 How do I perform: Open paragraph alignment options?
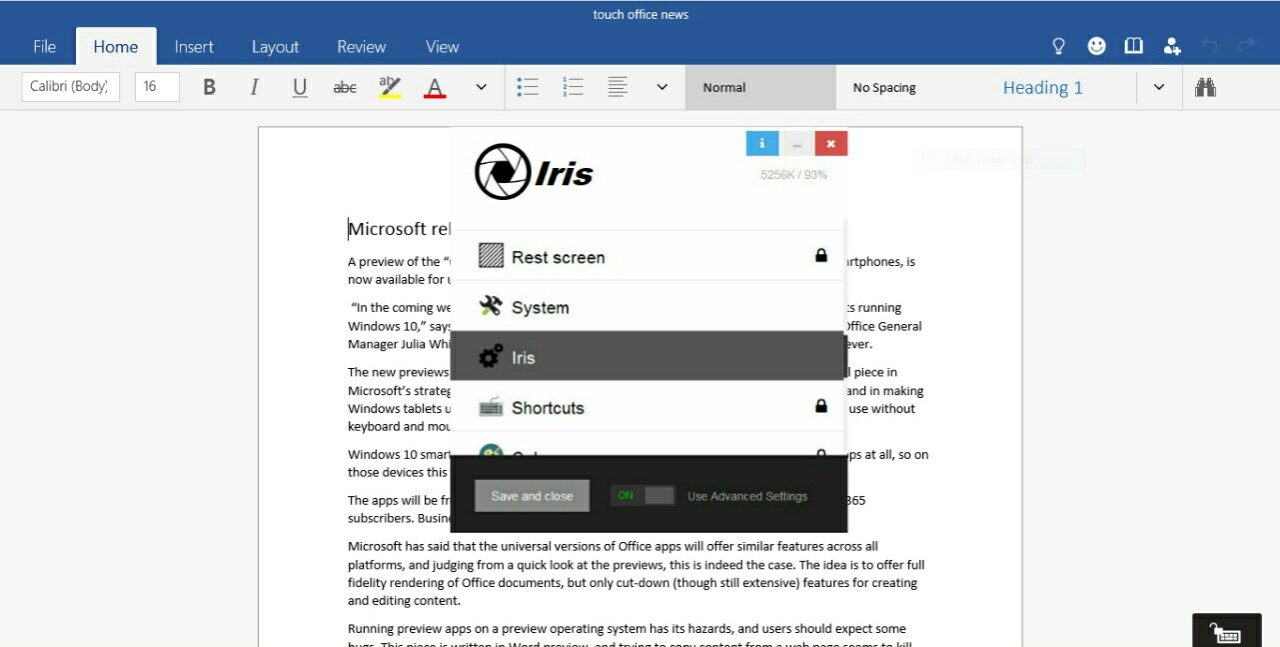point(618,87)
